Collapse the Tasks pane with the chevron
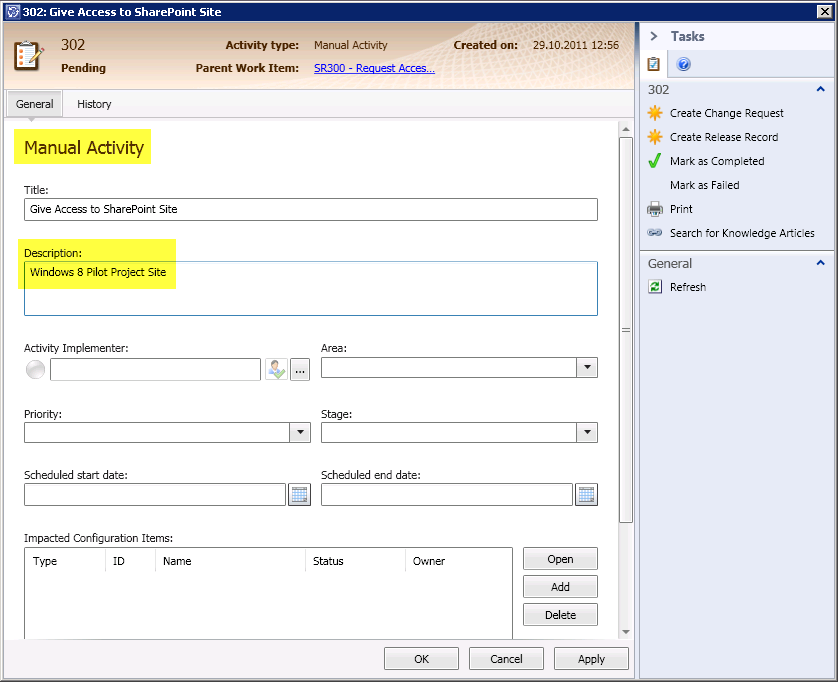The width and height of the screenshot is (838, 682). [654, 36]
